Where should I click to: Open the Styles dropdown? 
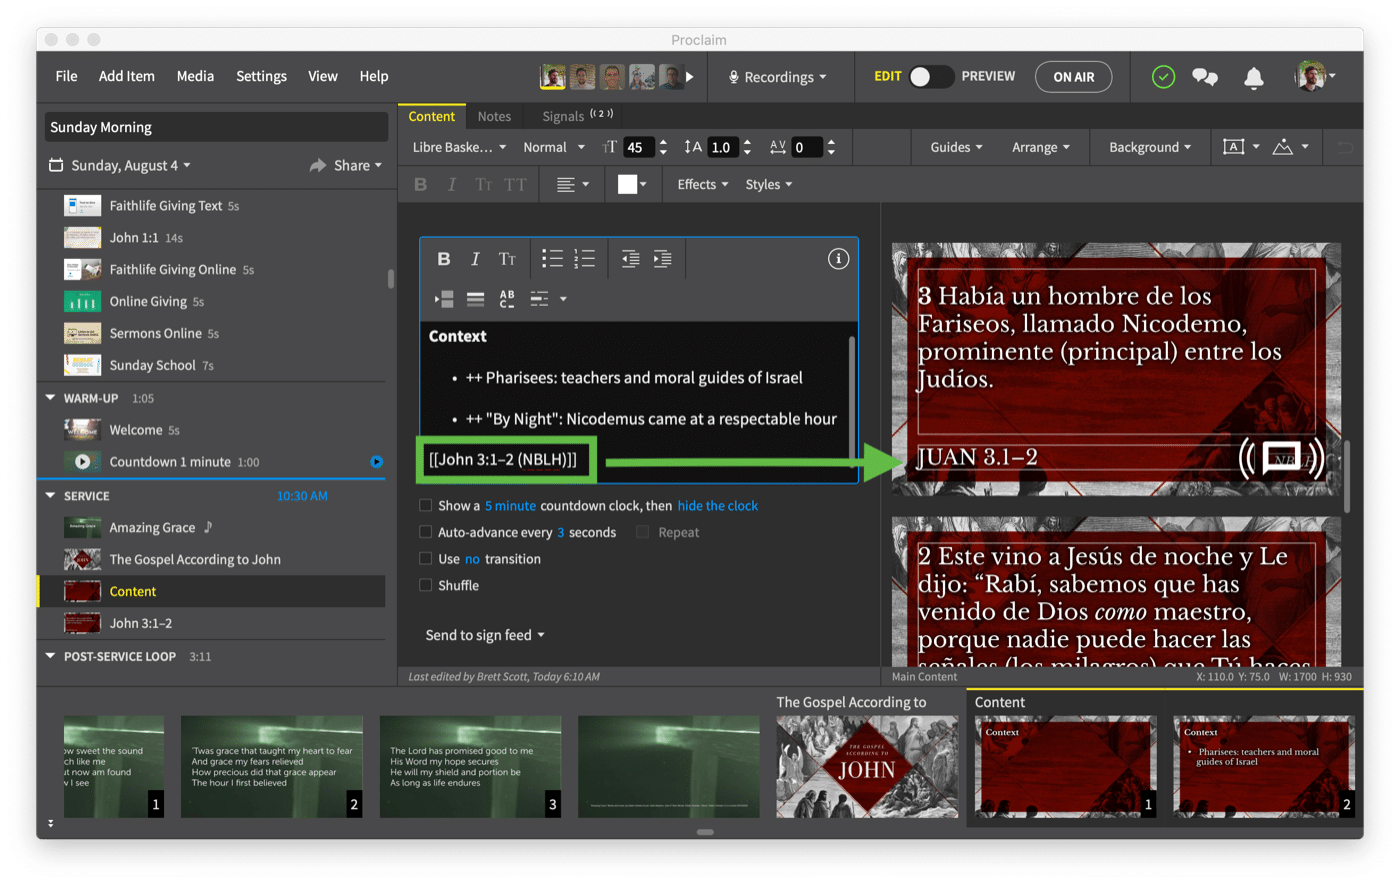(768, 185)
